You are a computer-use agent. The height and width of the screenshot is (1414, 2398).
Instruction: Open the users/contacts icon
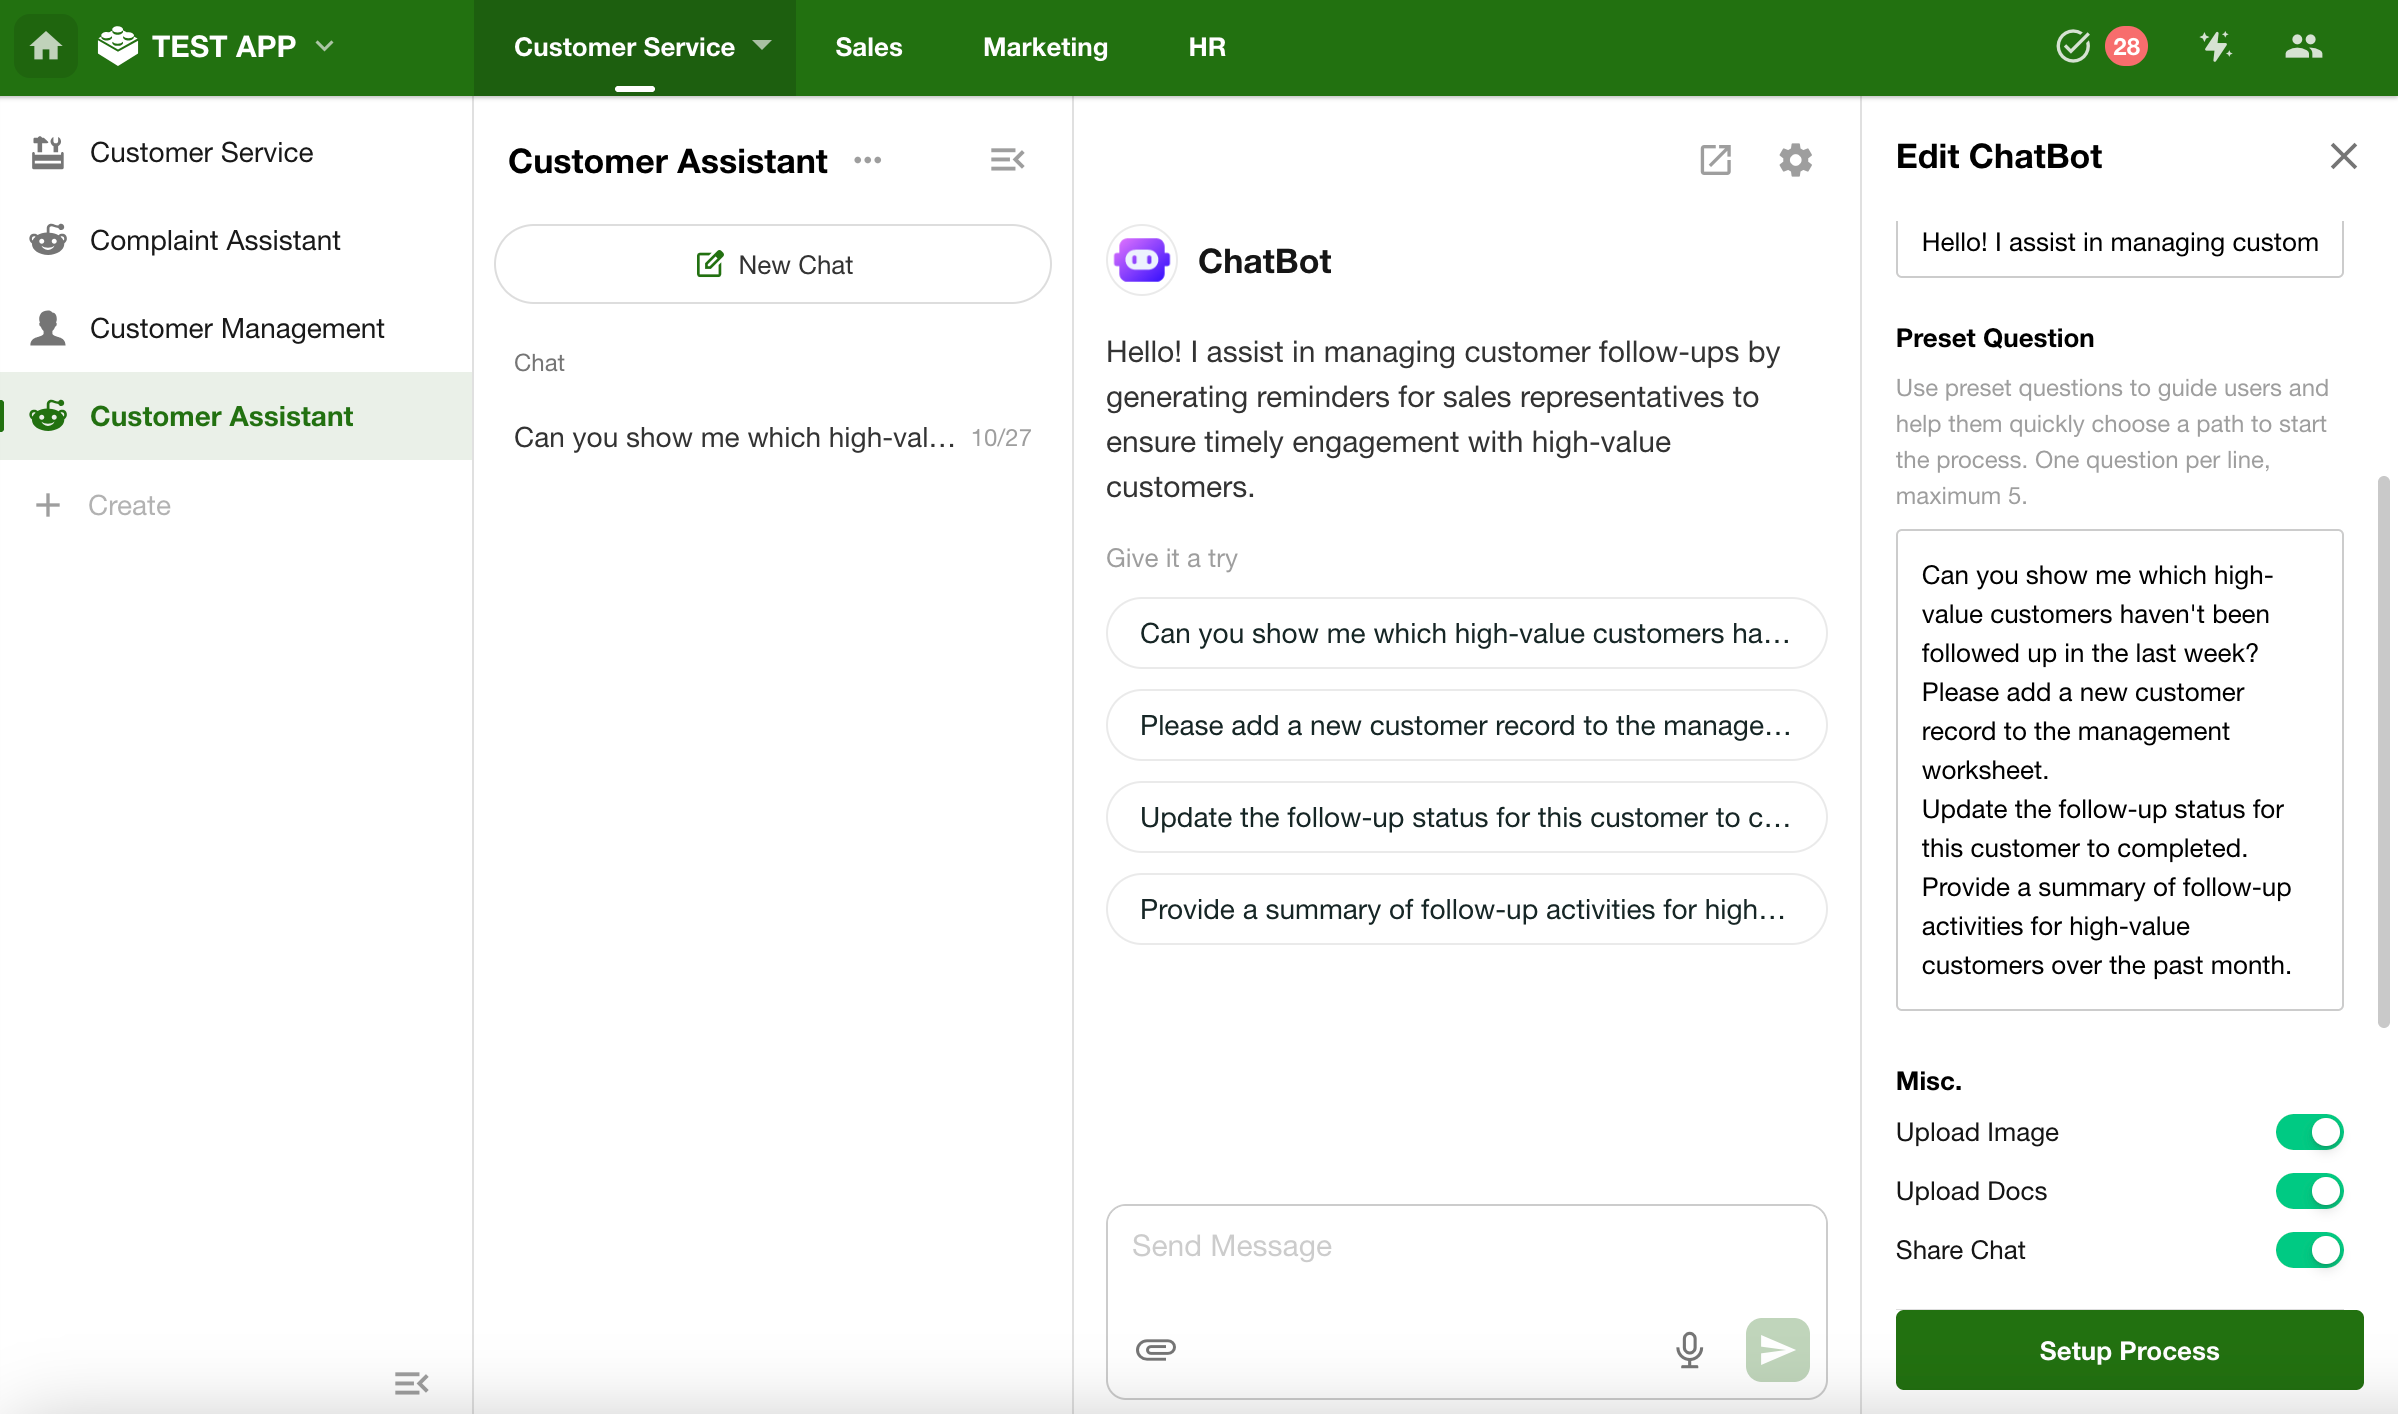[x=2303, y=46]
